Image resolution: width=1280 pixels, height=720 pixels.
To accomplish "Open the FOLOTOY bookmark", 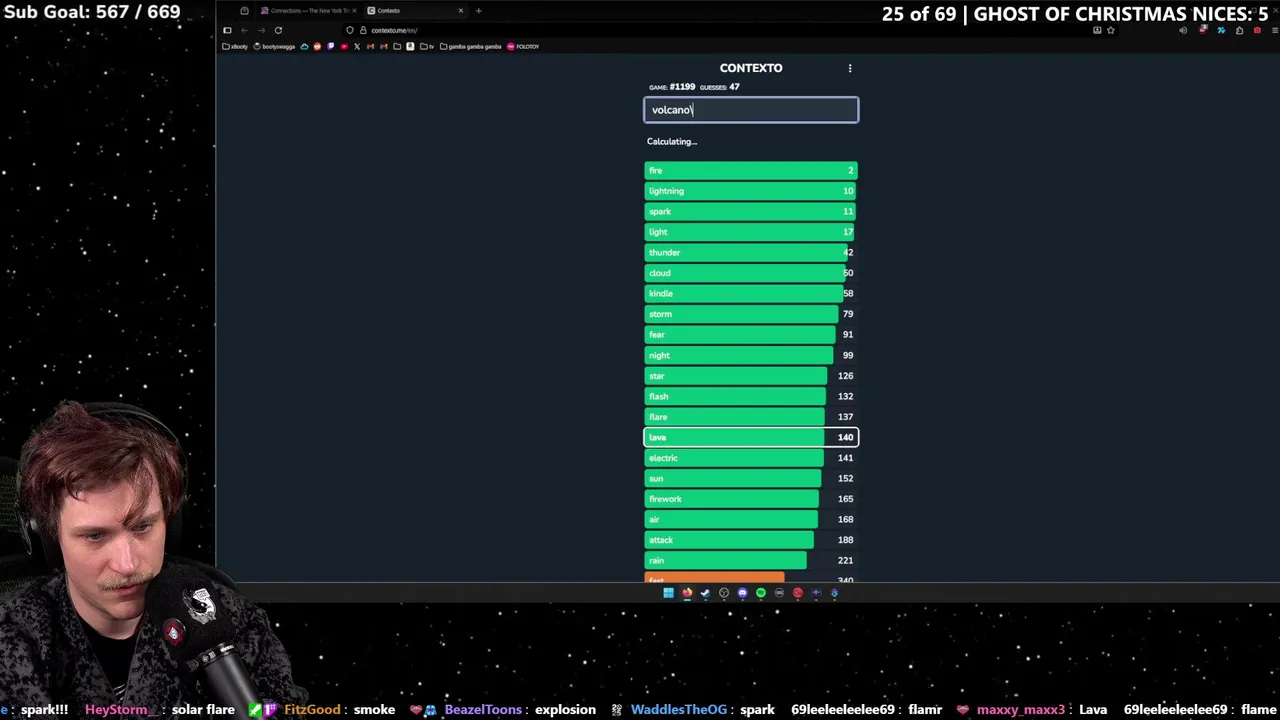I will tap(523, 46).
